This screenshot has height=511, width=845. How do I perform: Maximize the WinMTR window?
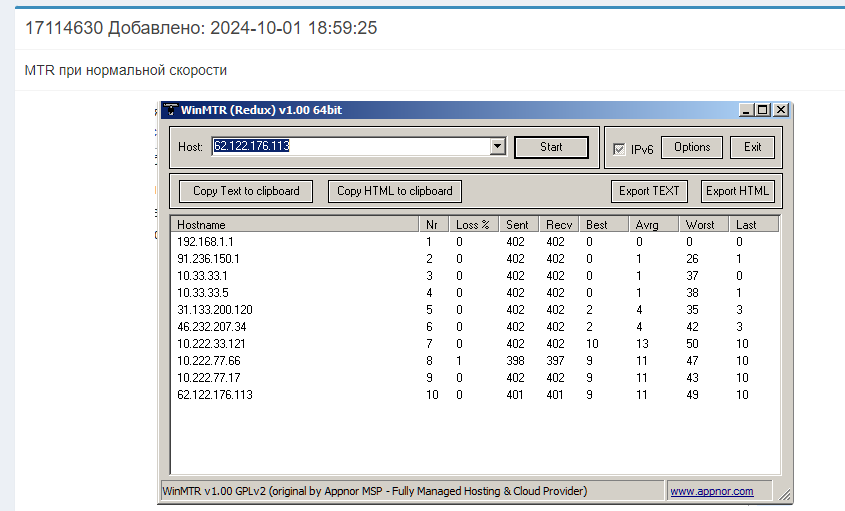(763, 110)
